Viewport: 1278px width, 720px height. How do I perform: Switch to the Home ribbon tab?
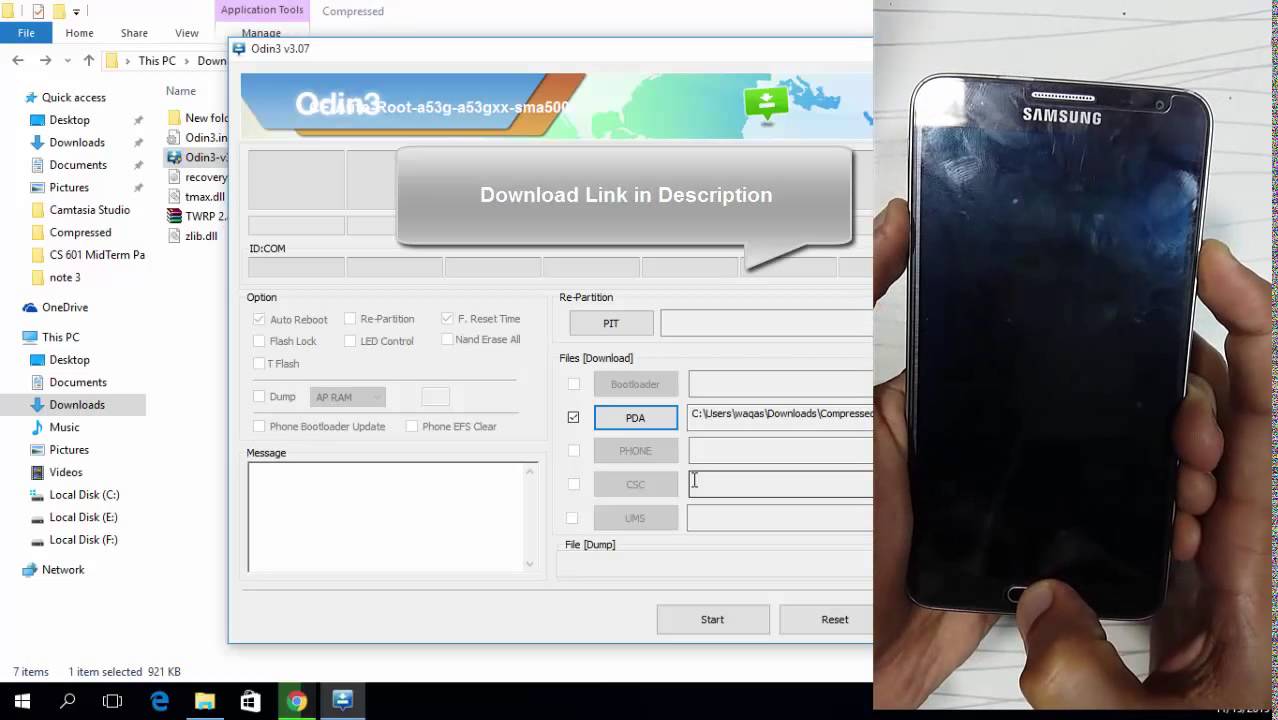tap(79, 33)
